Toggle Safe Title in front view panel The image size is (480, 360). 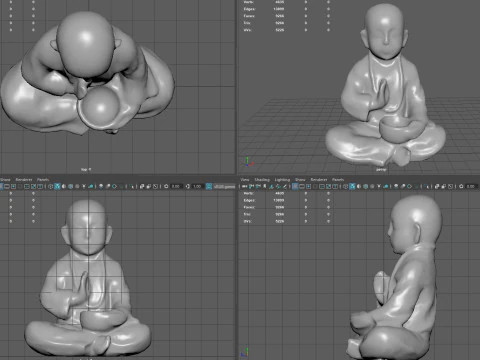[x=40, y=186]
